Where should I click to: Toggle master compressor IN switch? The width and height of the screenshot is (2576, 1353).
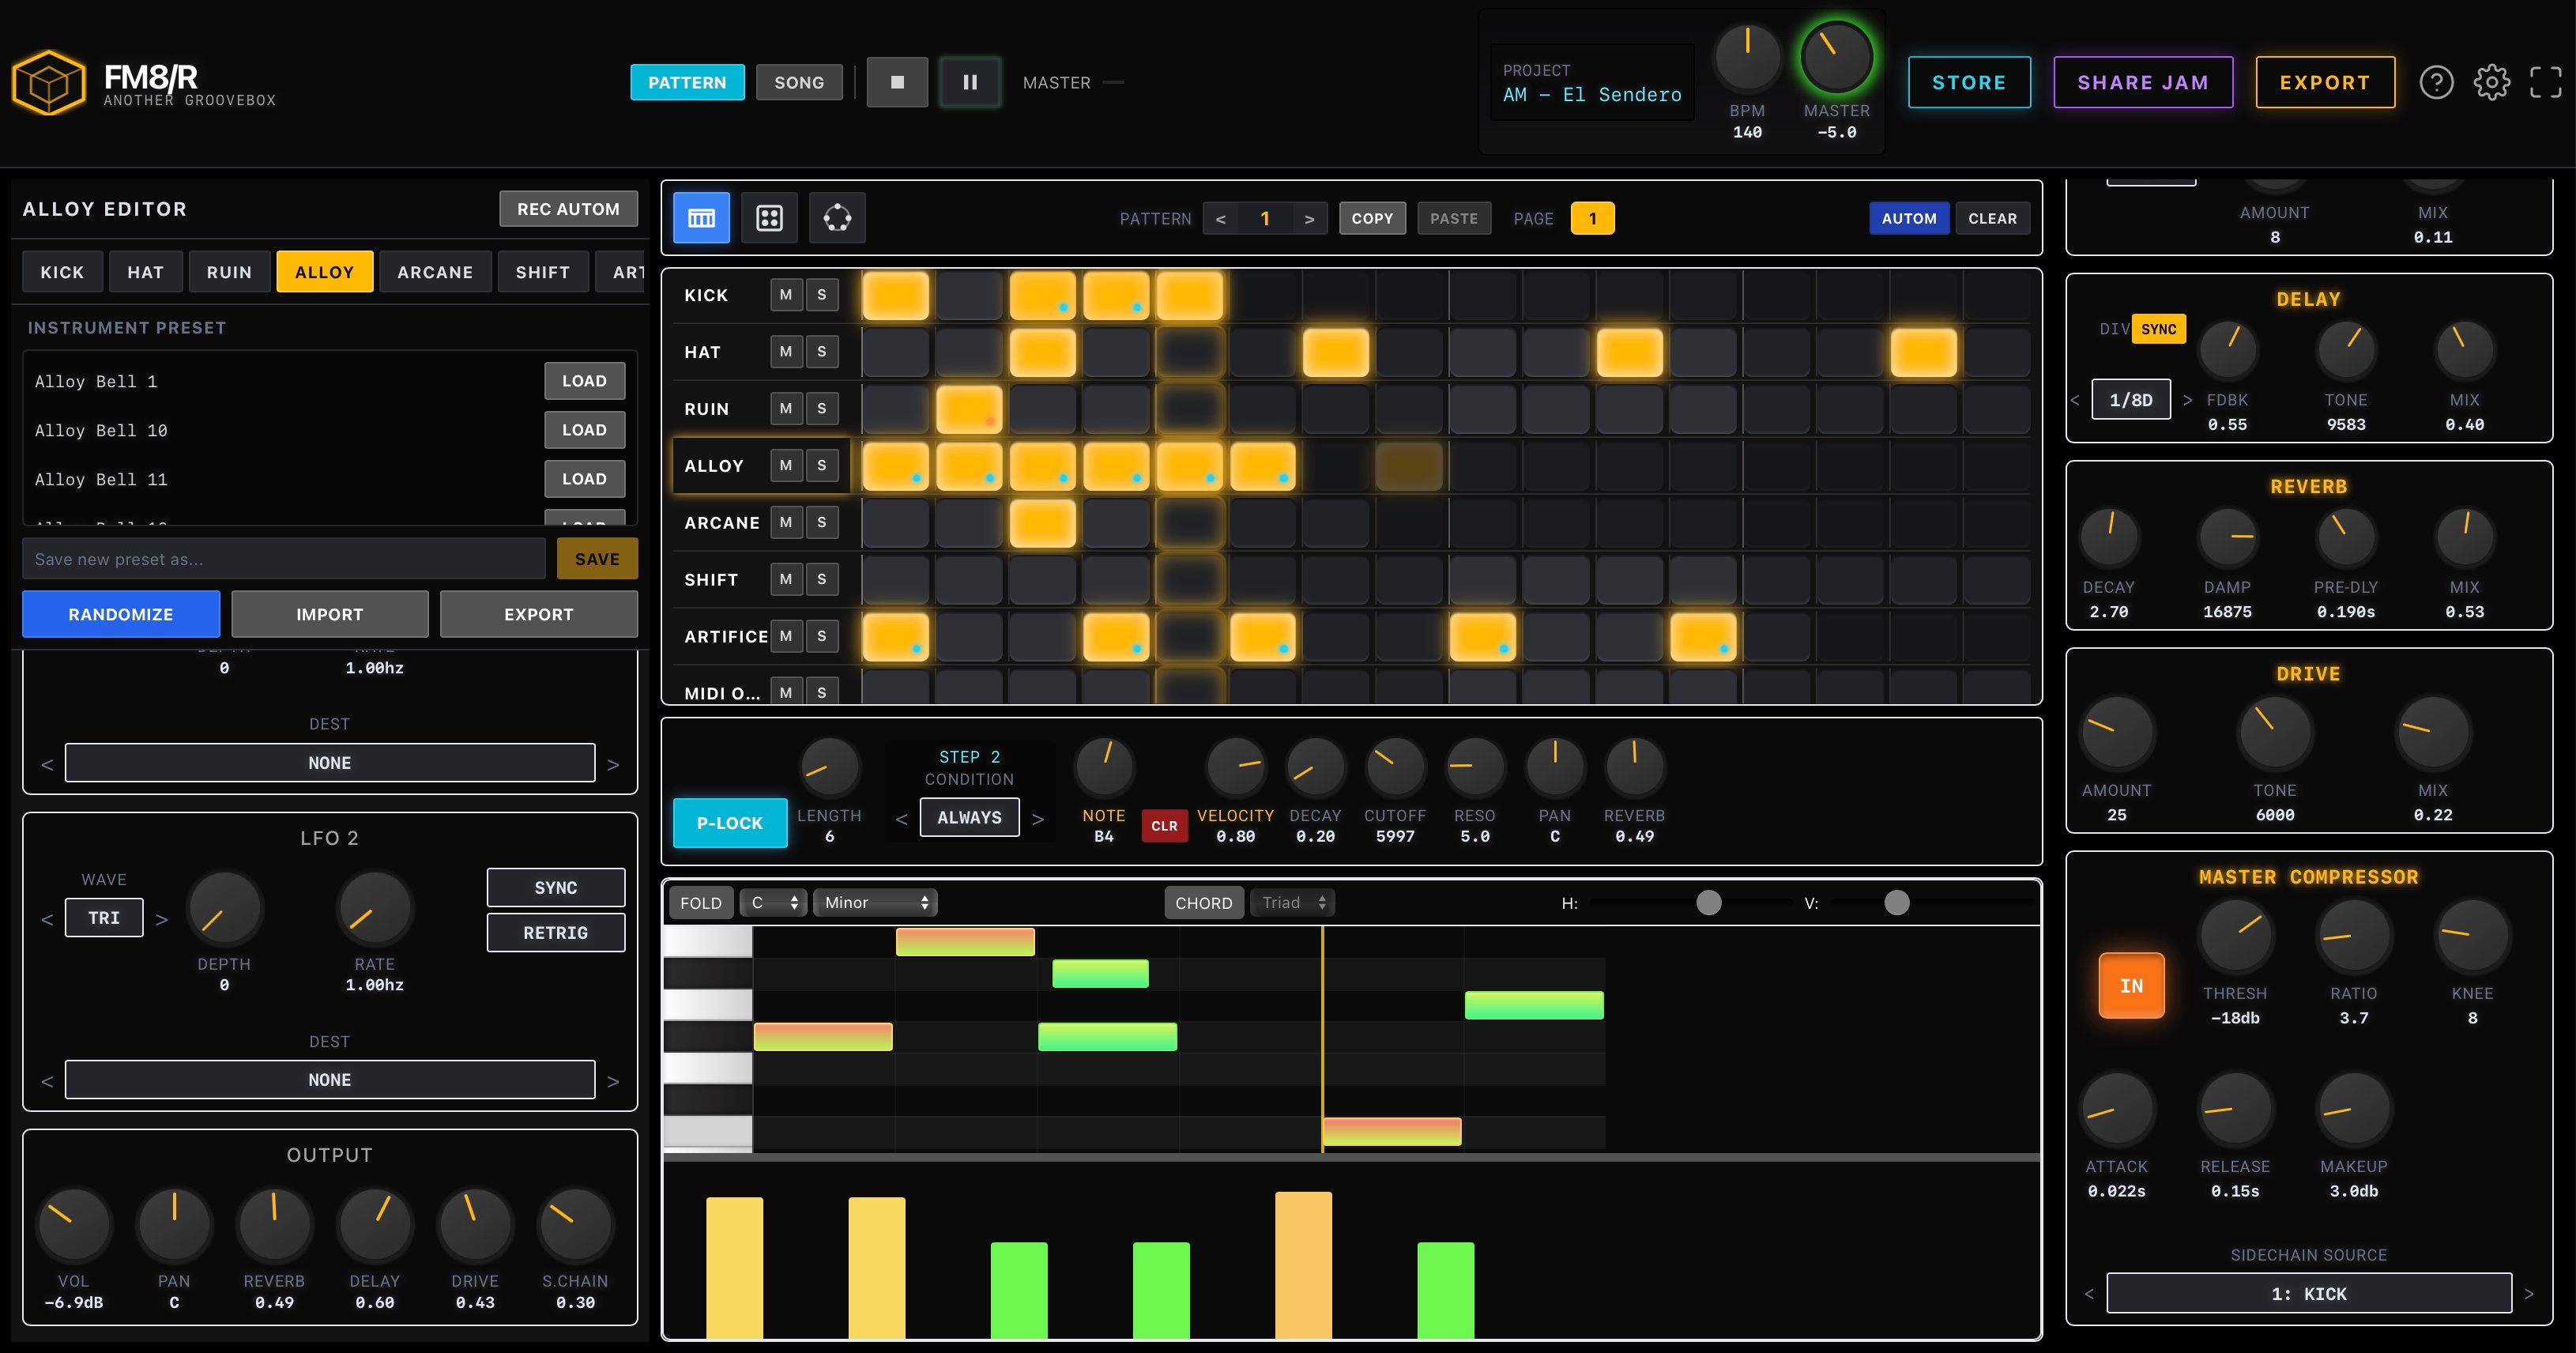pos(2131,986)
